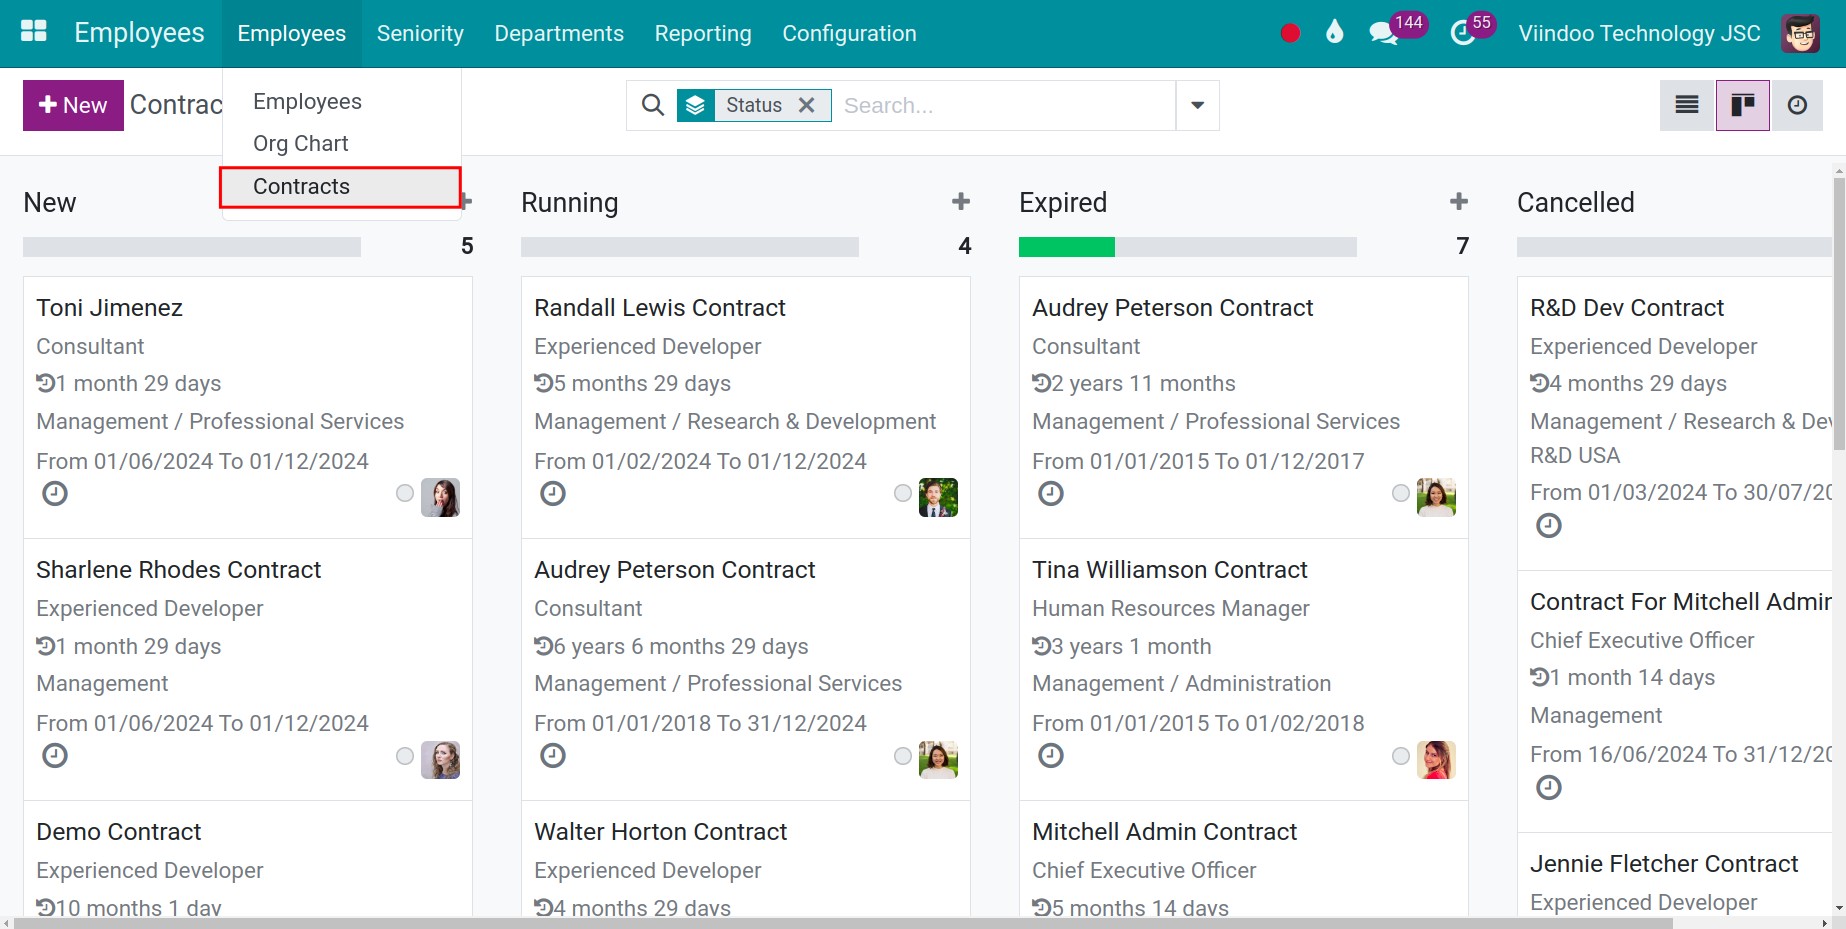Add a card in Running column
The height and width of the screenshot is (929, 1846).
961,202
